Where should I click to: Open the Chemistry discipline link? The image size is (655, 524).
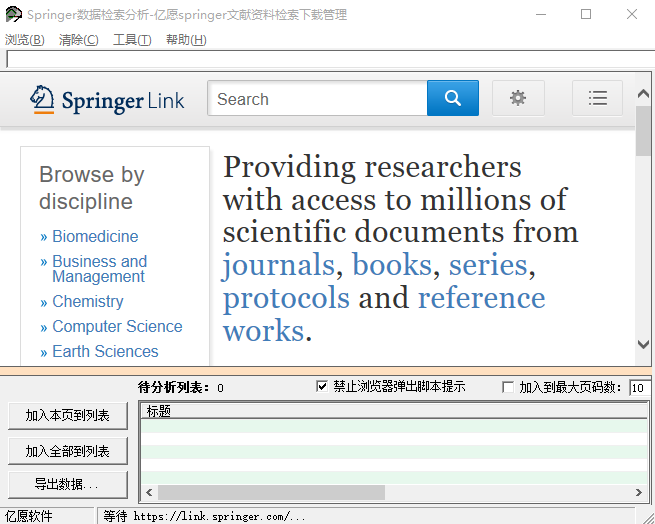click(88, 301)
